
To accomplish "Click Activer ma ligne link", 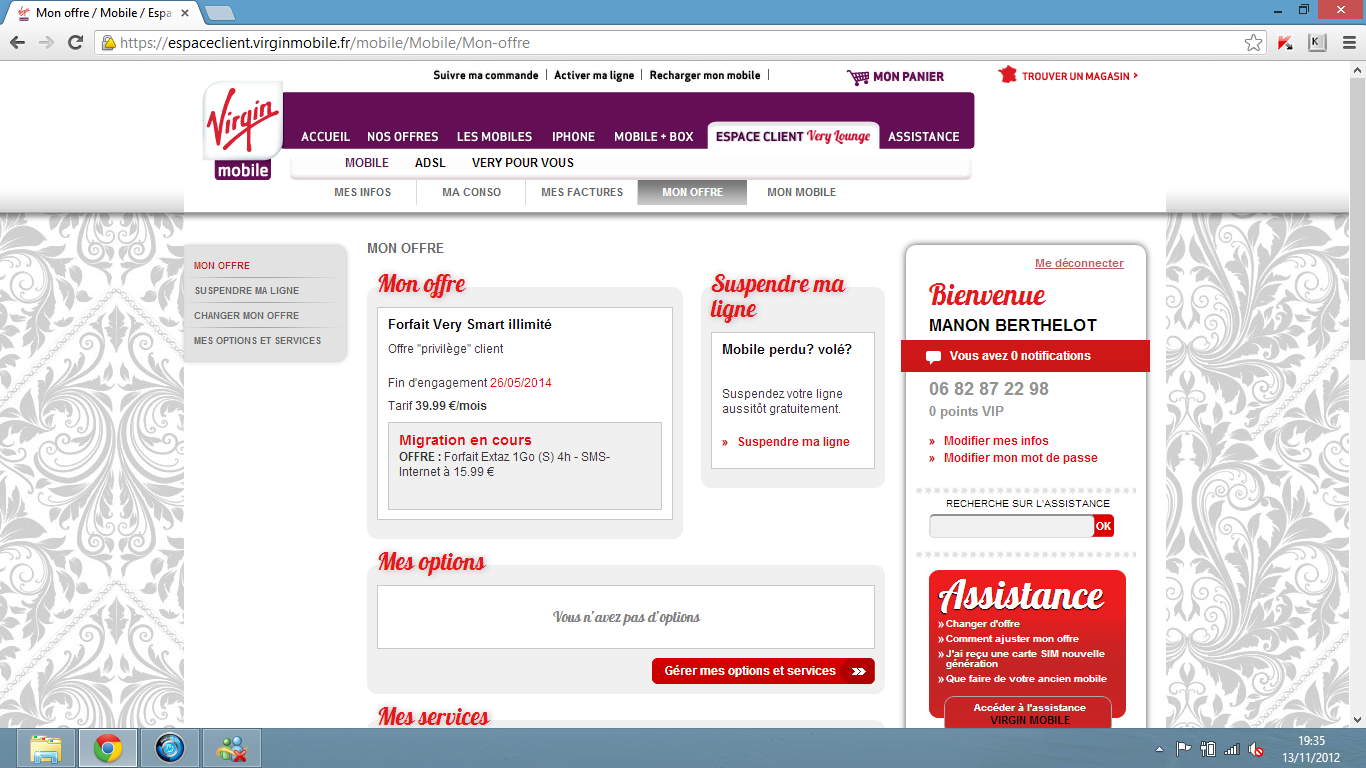I will click(x=594, y=76).
